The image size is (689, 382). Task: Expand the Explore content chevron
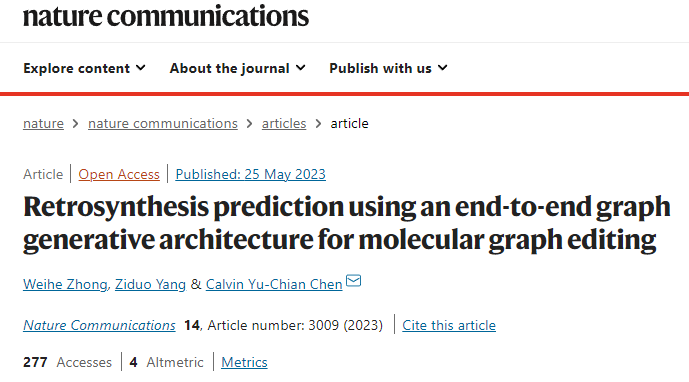pos(141,68)
